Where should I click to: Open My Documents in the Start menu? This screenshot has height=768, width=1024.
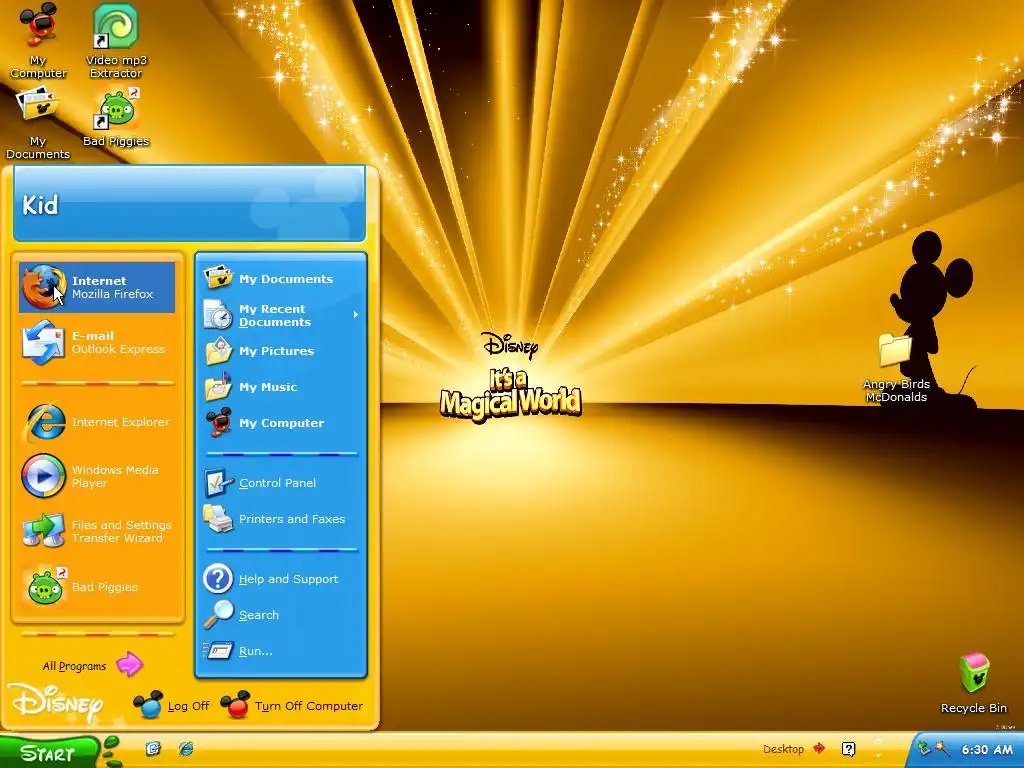coord(281,279)
